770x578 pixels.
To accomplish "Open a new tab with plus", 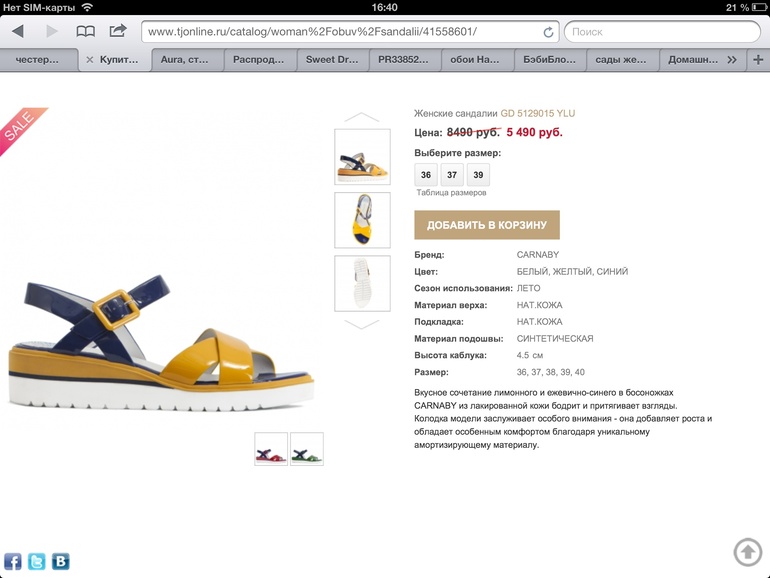I will [758, 60].
